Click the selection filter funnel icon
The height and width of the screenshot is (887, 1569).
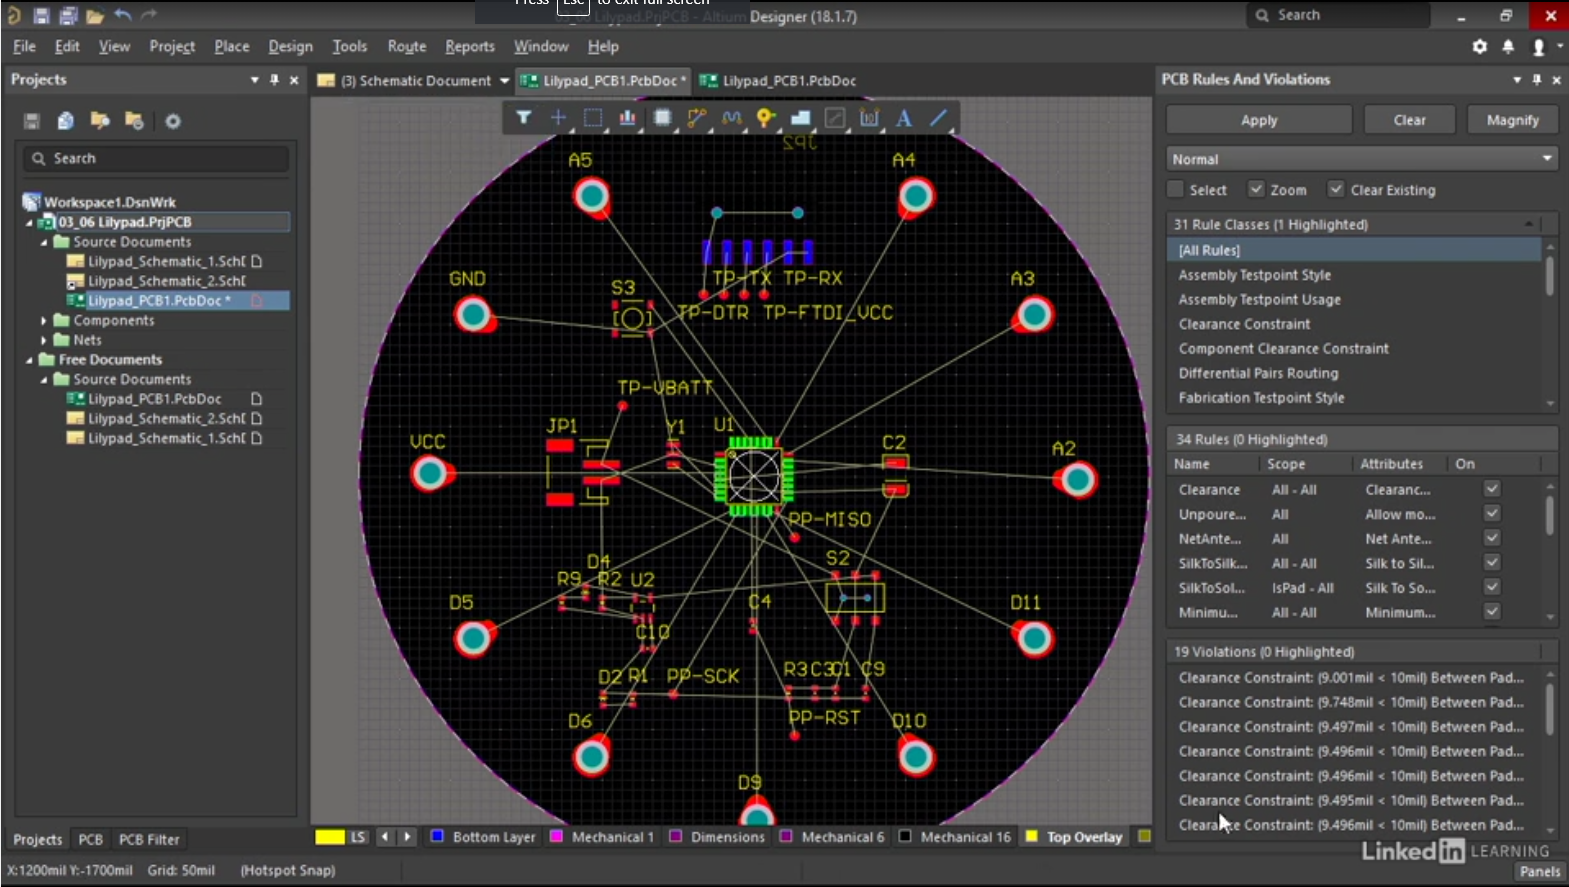pos(523,118)
